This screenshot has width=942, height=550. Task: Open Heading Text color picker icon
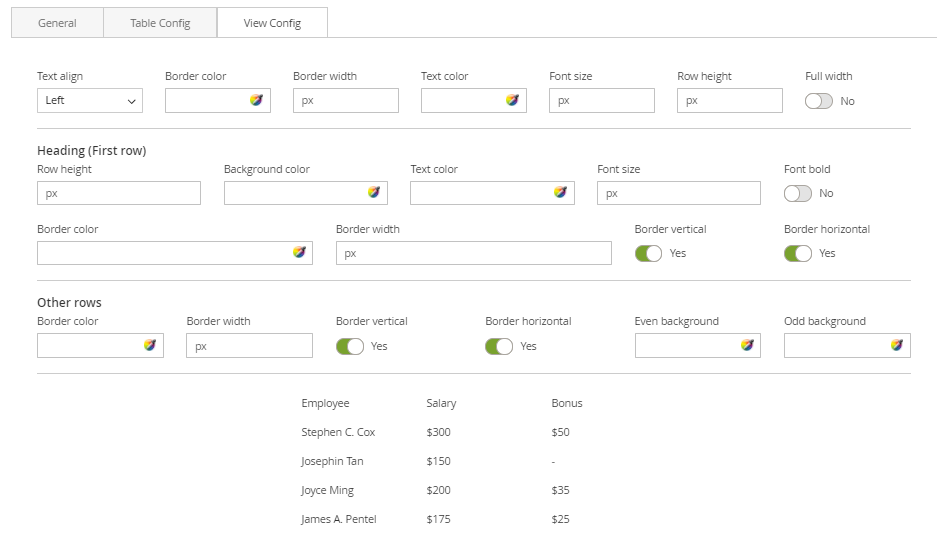point(560,193)
